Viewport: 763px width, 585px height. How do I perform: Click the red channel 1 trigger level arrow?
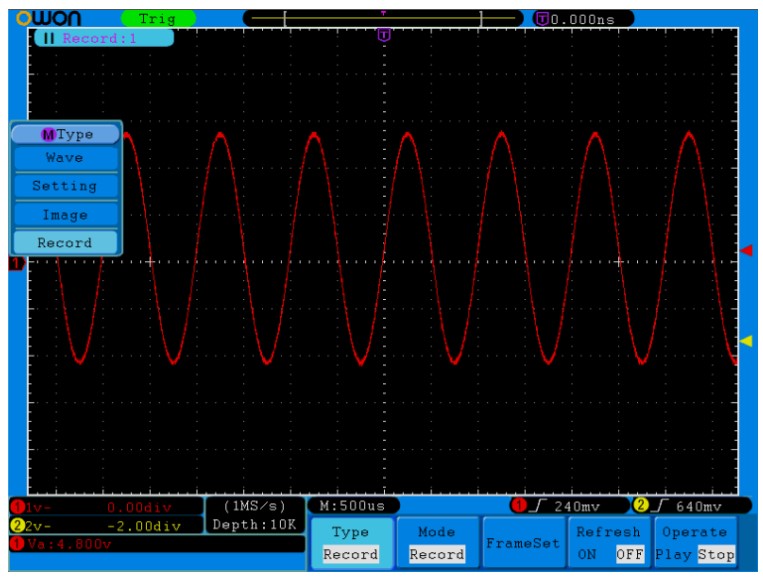(746, 251)
